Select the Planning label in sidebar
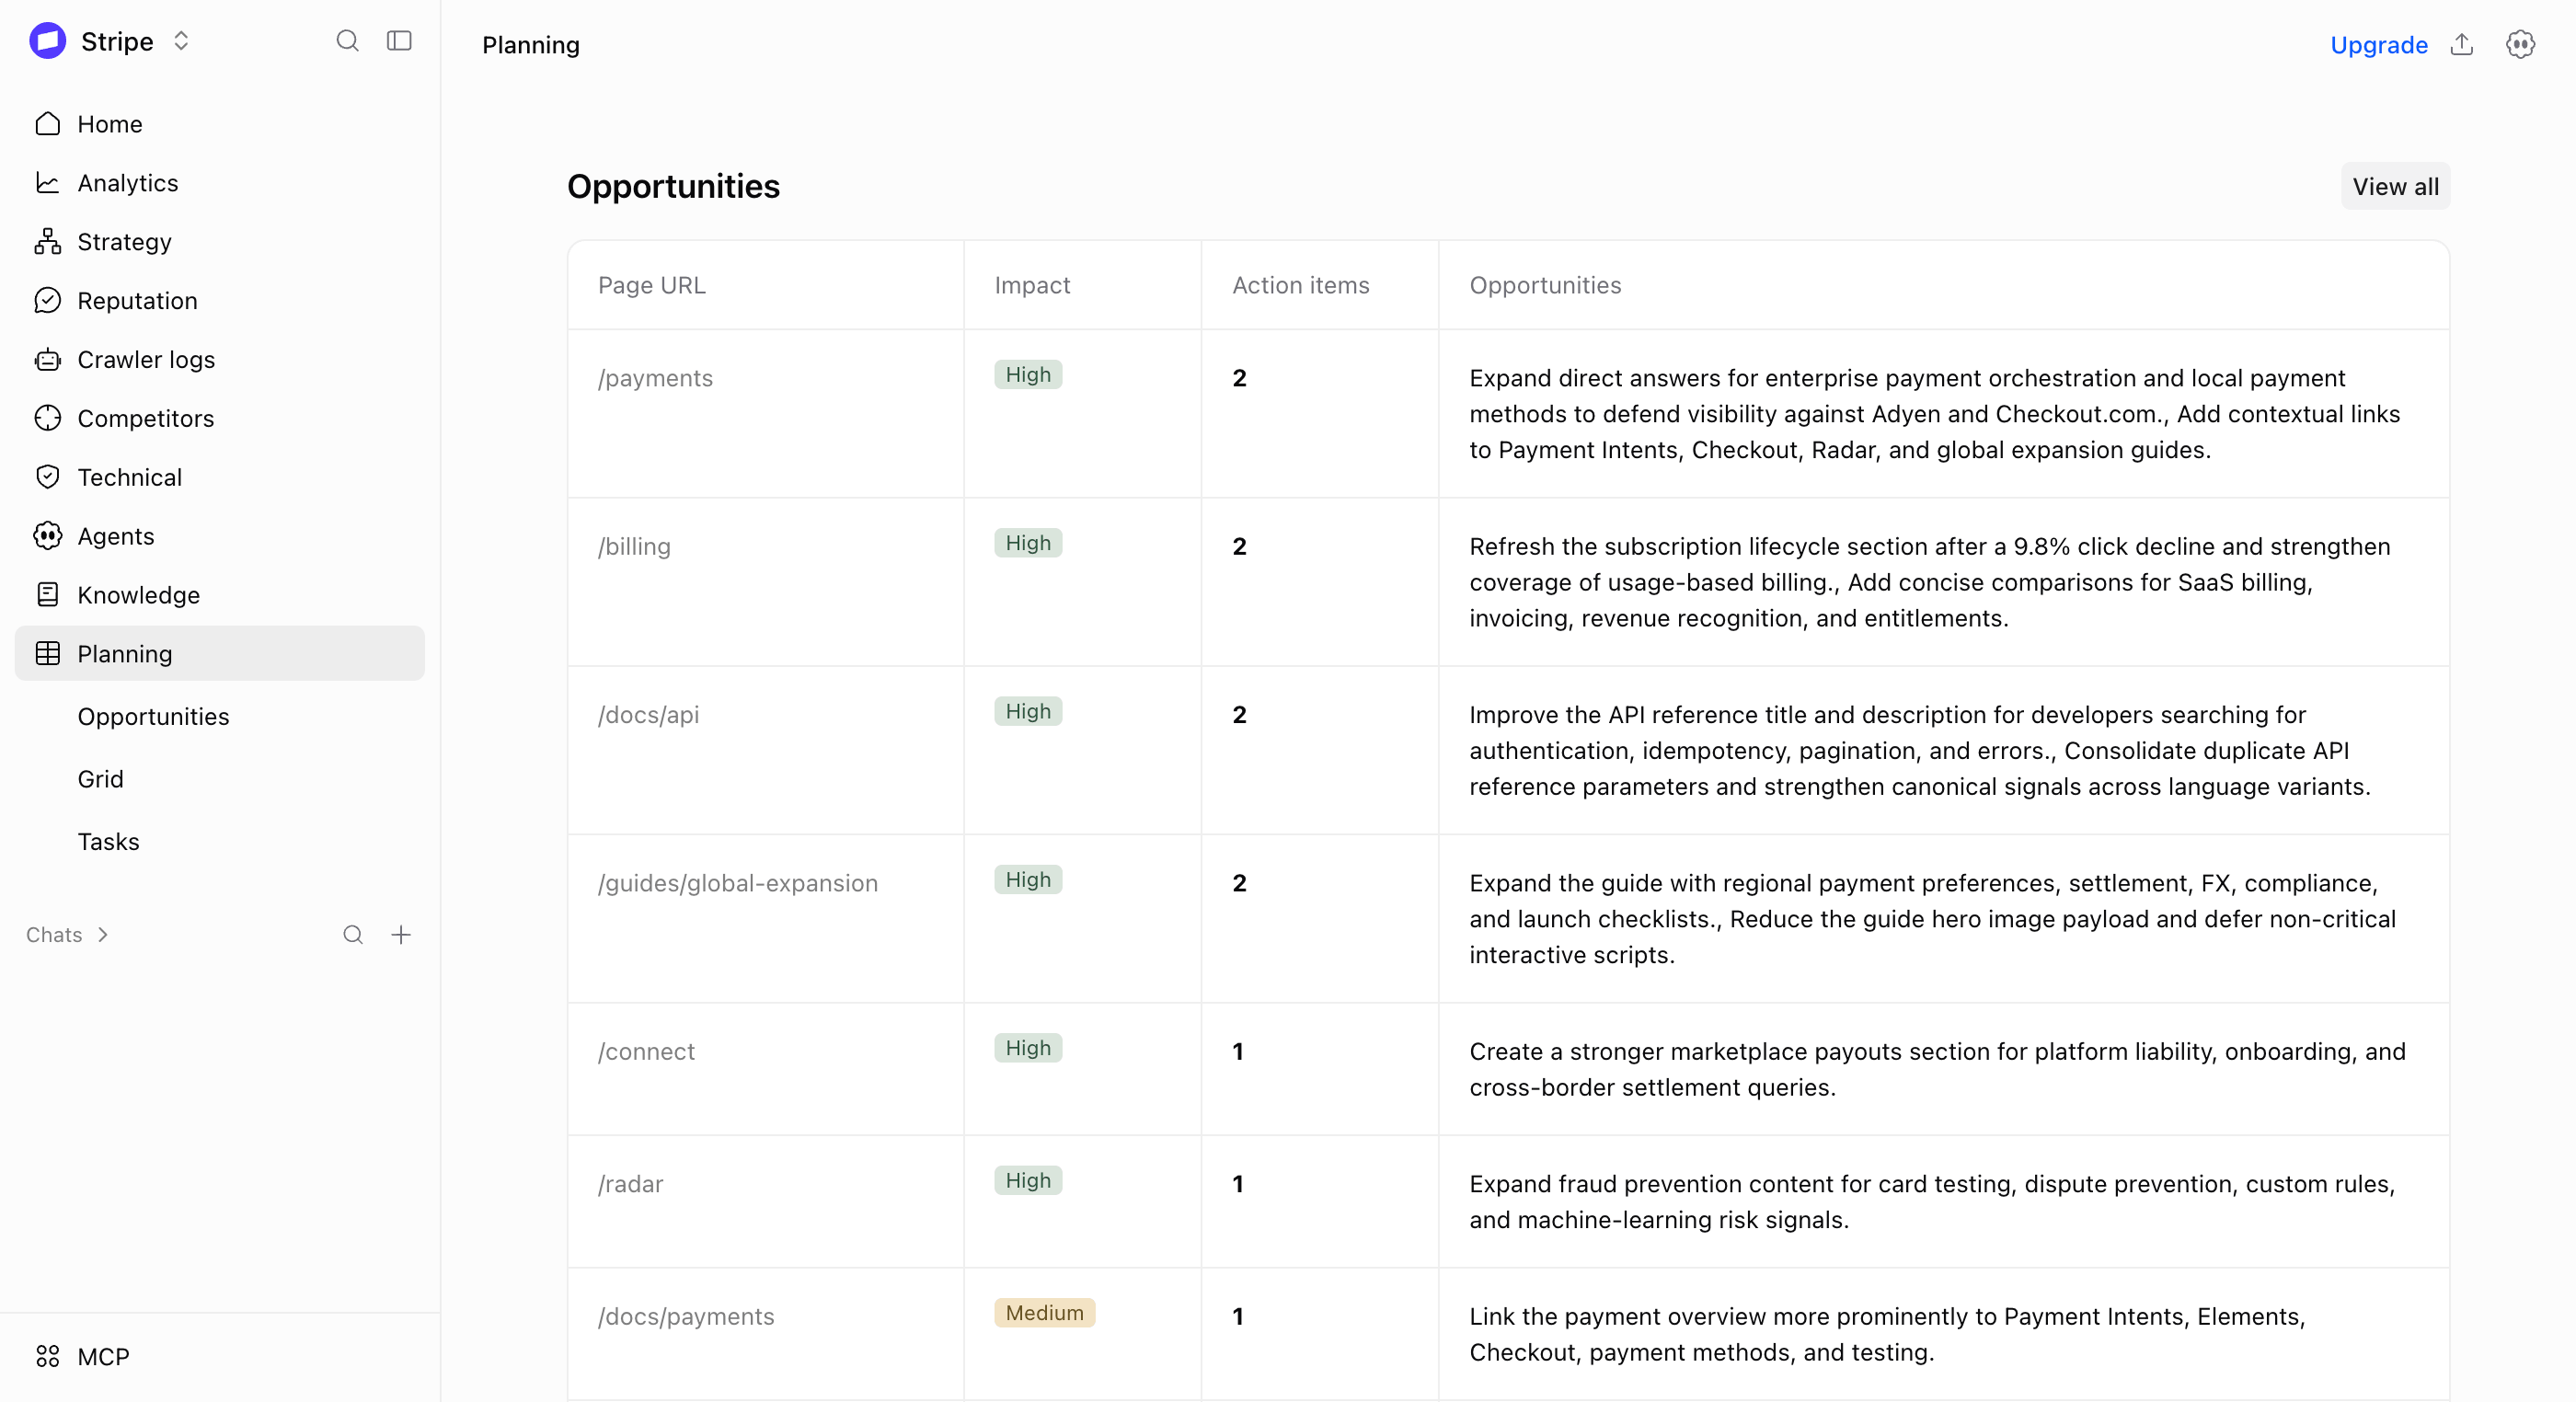Viewport: 2576px width, 1402px height. (124, 654)
